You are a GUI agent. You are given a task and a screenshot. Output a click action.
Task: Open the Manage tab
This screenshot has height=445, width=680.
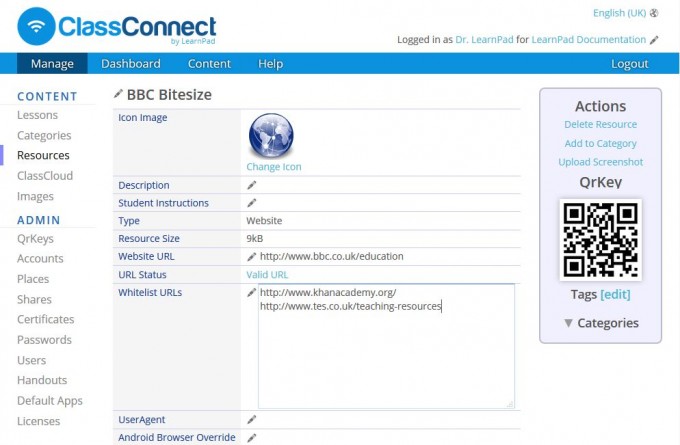click(52, 64)
